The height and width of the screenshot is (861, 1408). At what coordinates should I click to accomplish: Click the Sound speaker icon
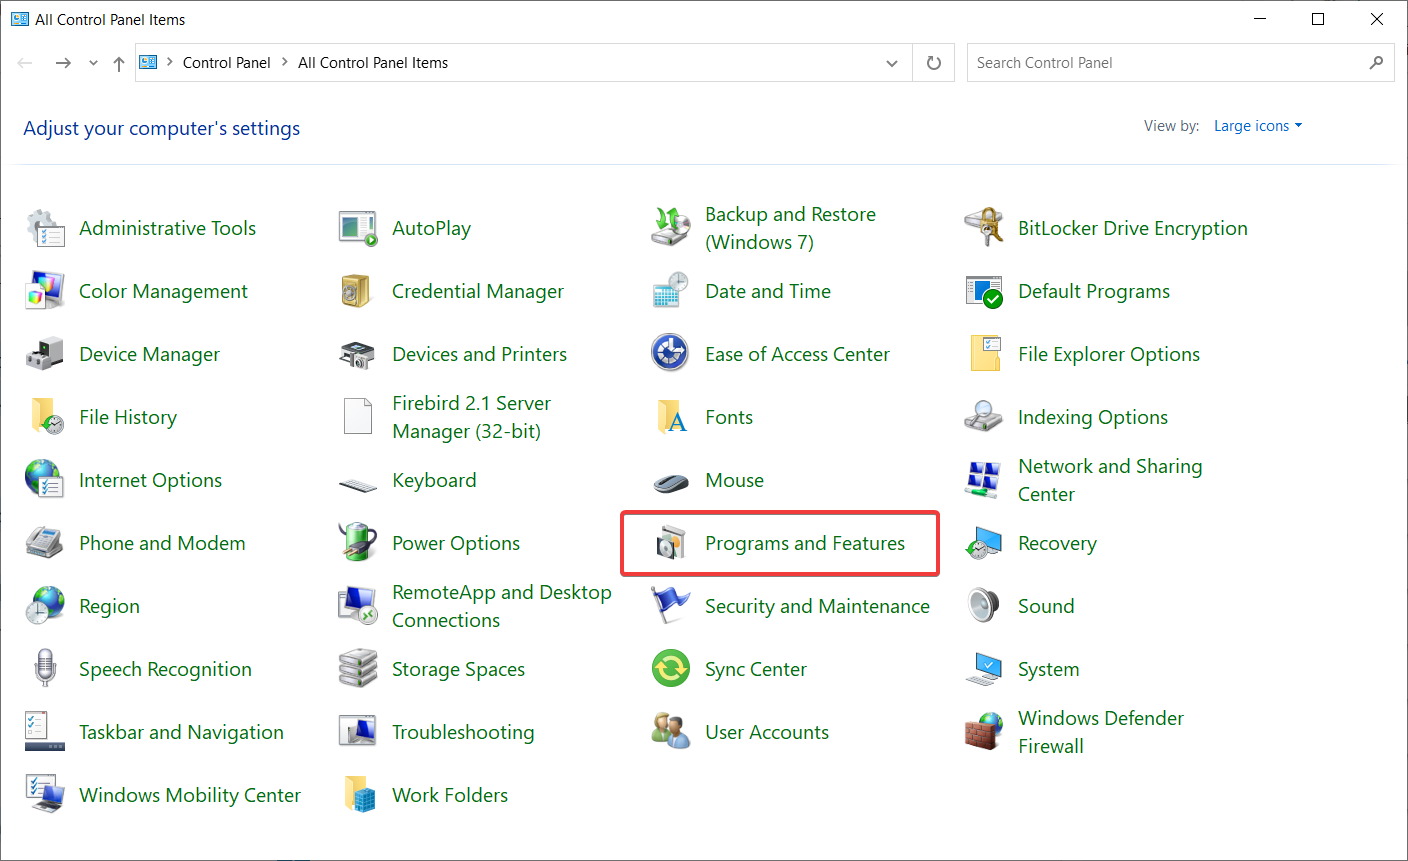coord(984,607)
